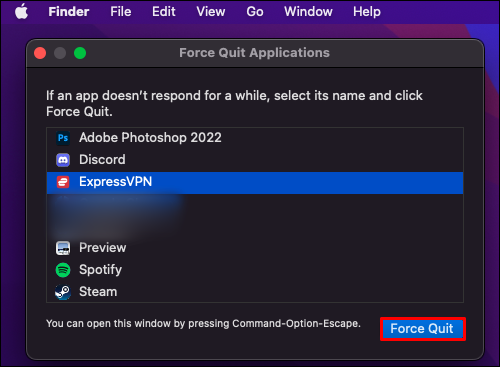Viewport: 500px width, 367px height.
Task: Open the Apple logo menu
Action: coord(22,12)
